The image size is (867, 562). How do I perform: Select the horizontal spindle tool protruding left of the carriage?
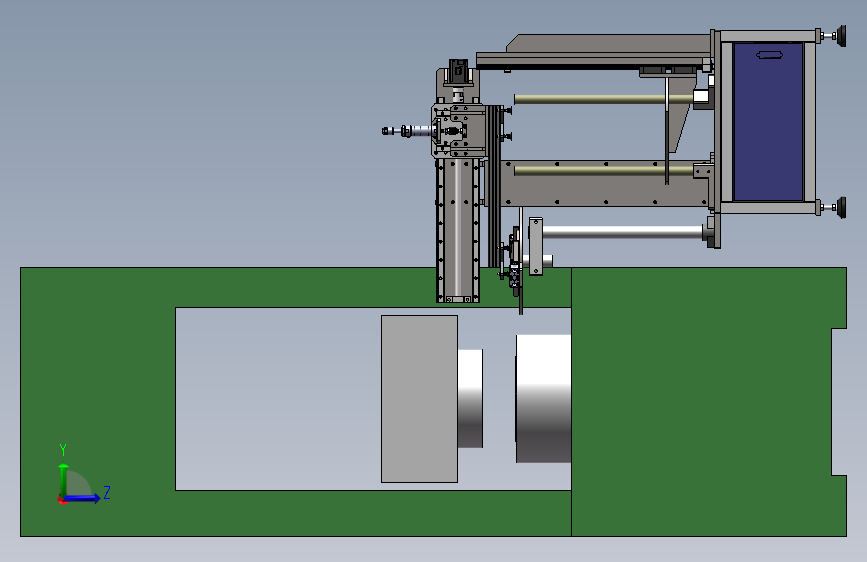[x=408, y=131]
